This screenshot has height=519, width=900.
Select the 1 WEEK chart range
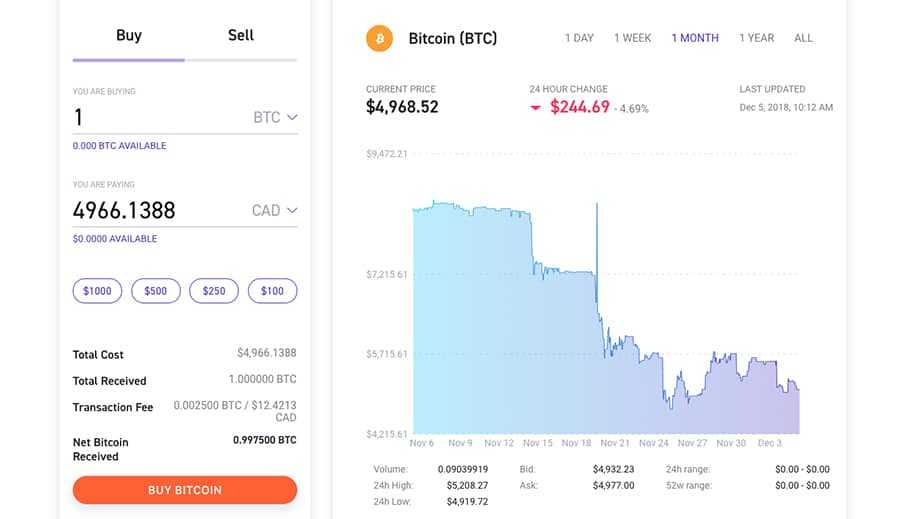633,38
